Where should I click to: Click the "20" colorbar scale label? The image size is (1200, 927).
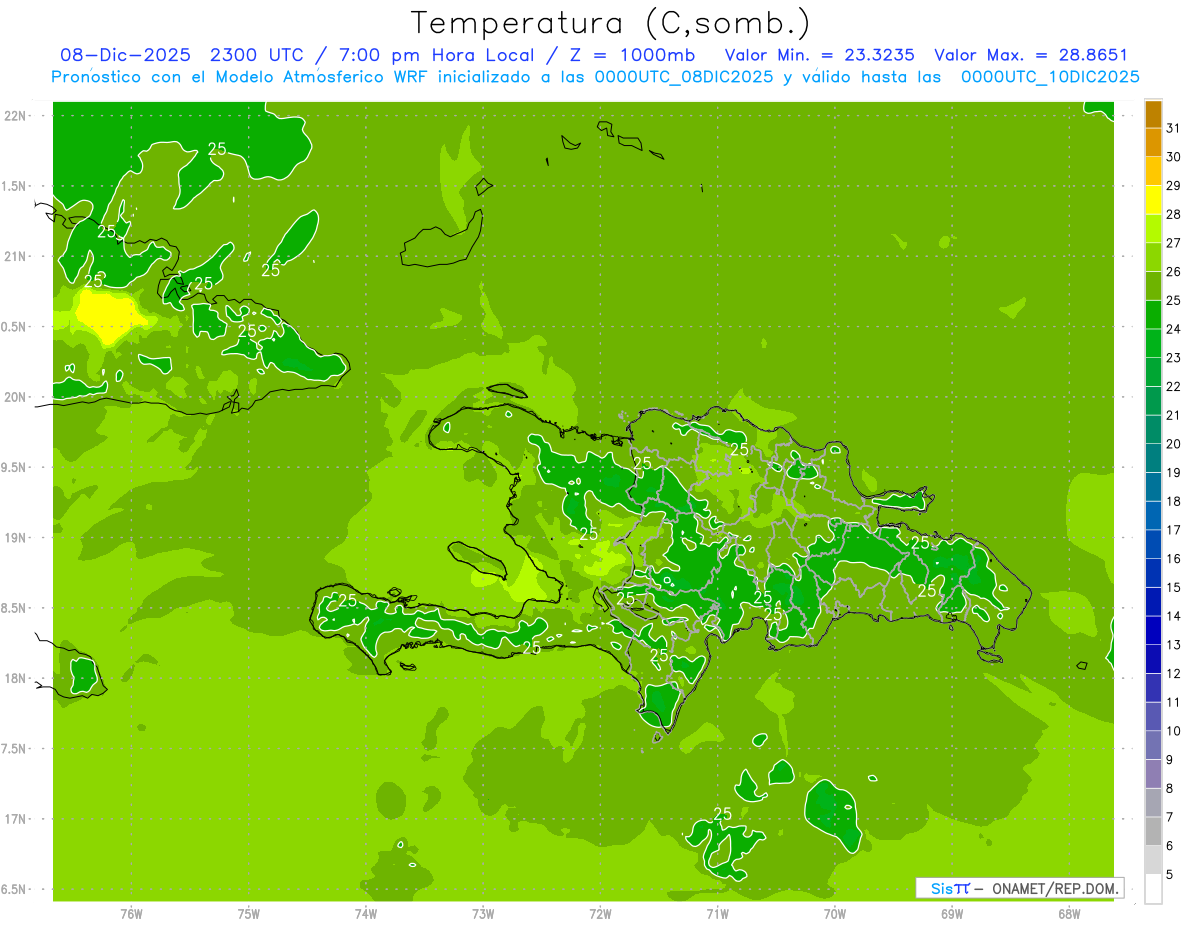1173,444
